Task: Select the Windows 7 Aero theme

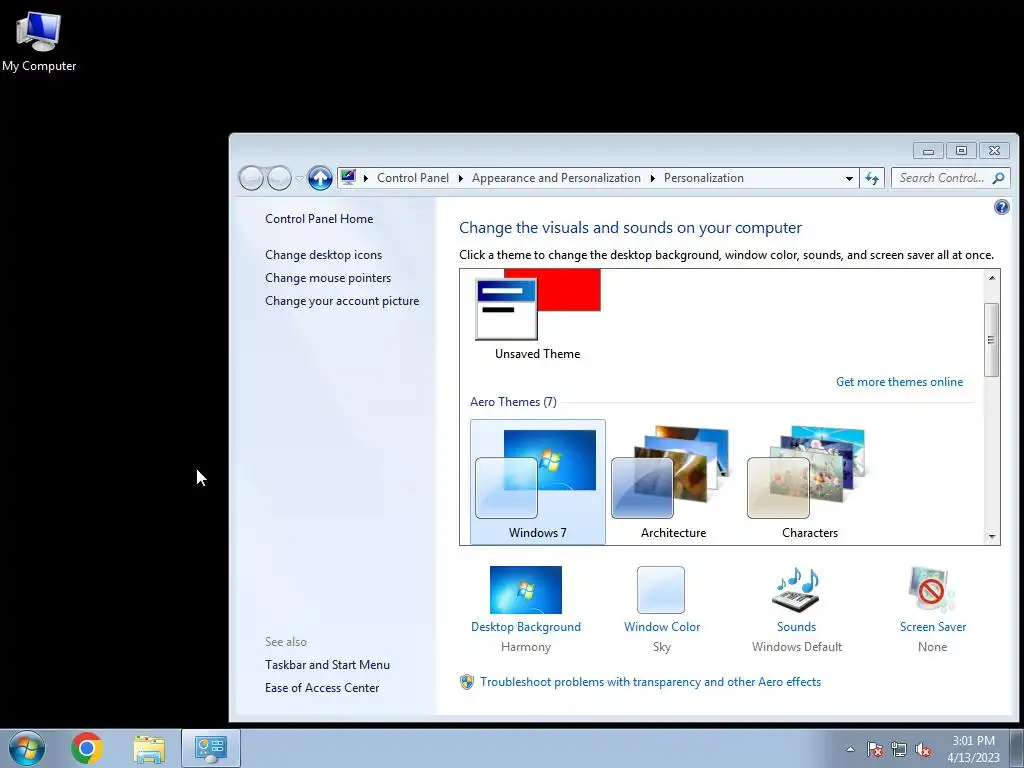Action: [x=537, y=482]
